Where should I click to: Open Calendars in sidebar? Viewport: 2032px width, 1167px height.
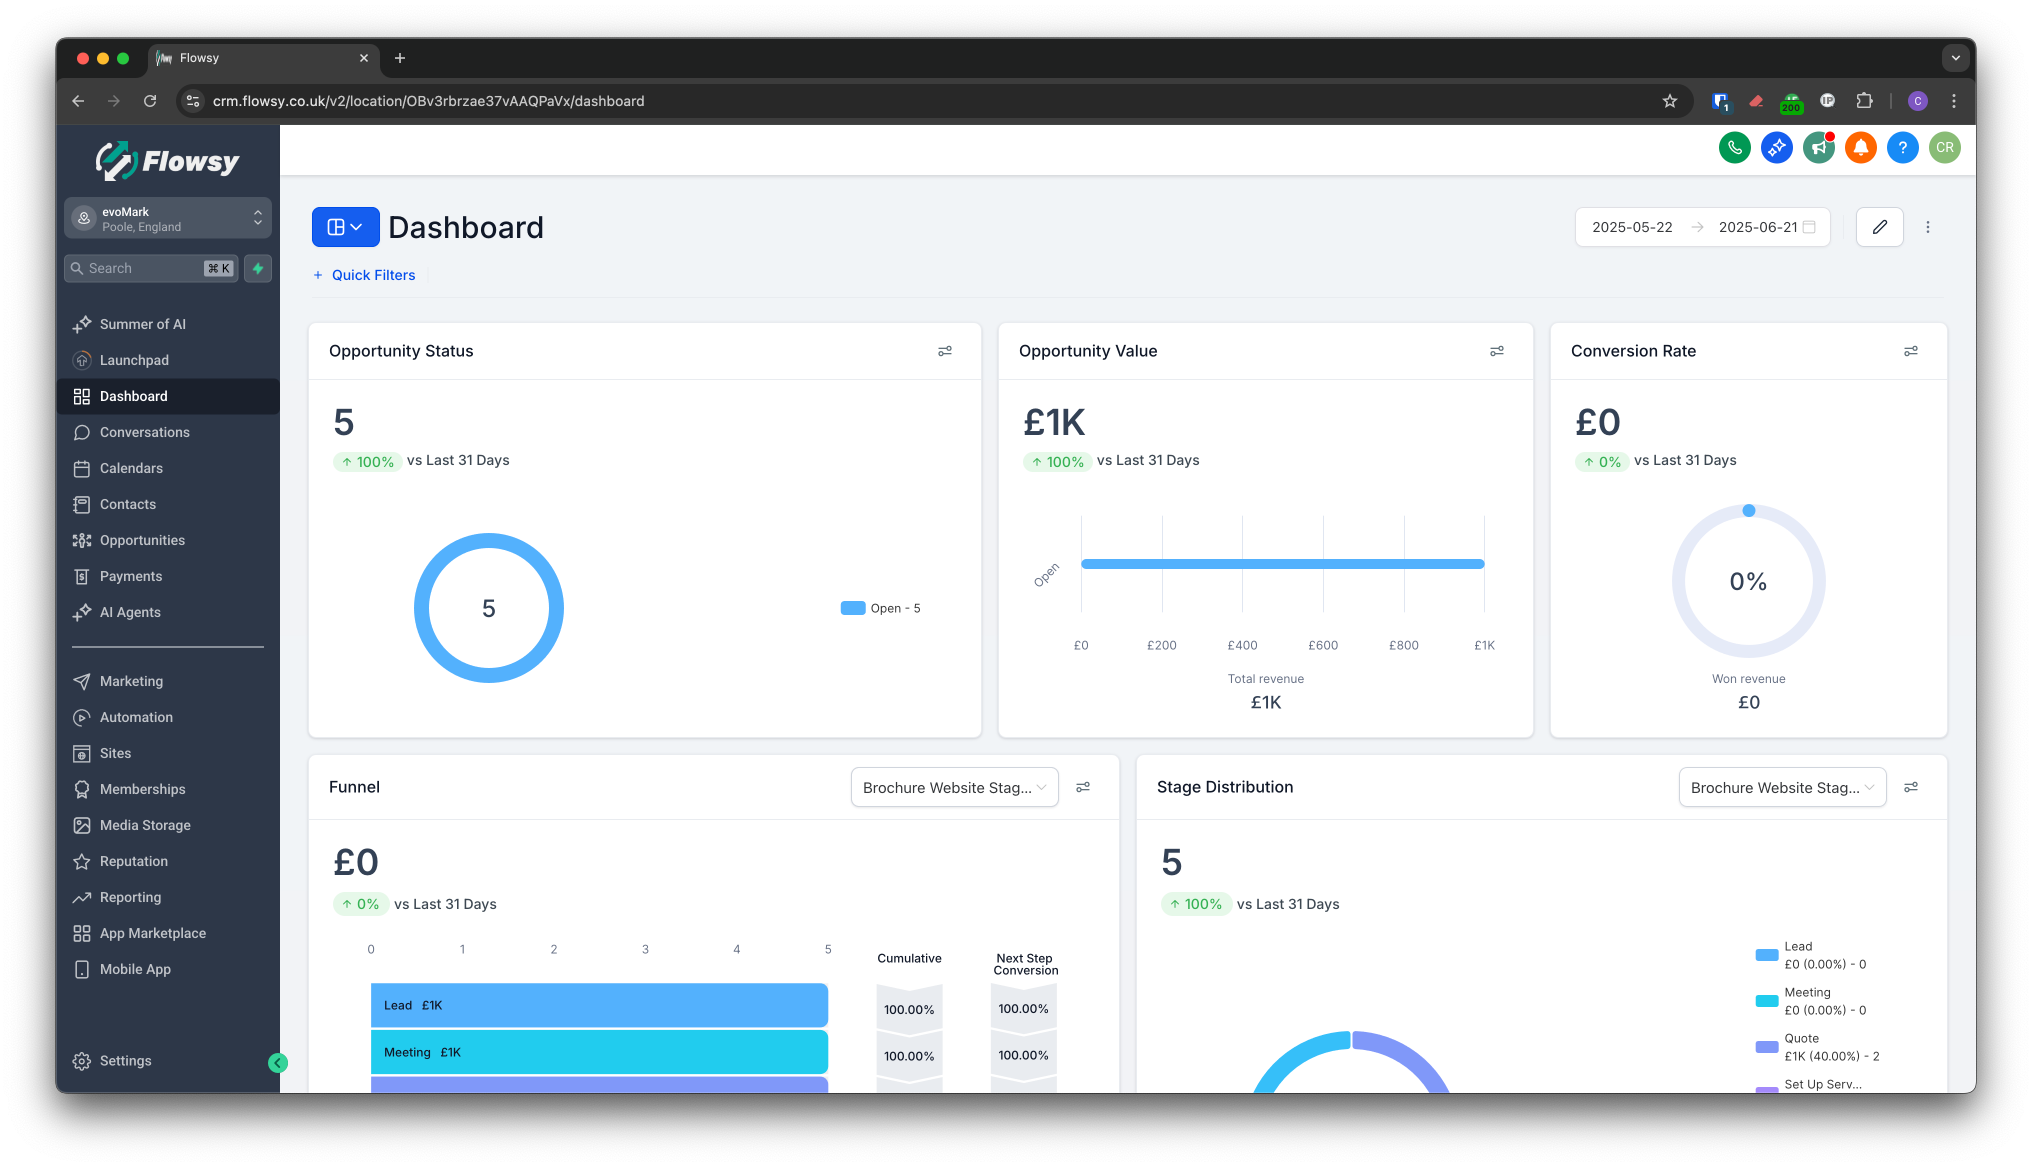(x=168, y=468)
